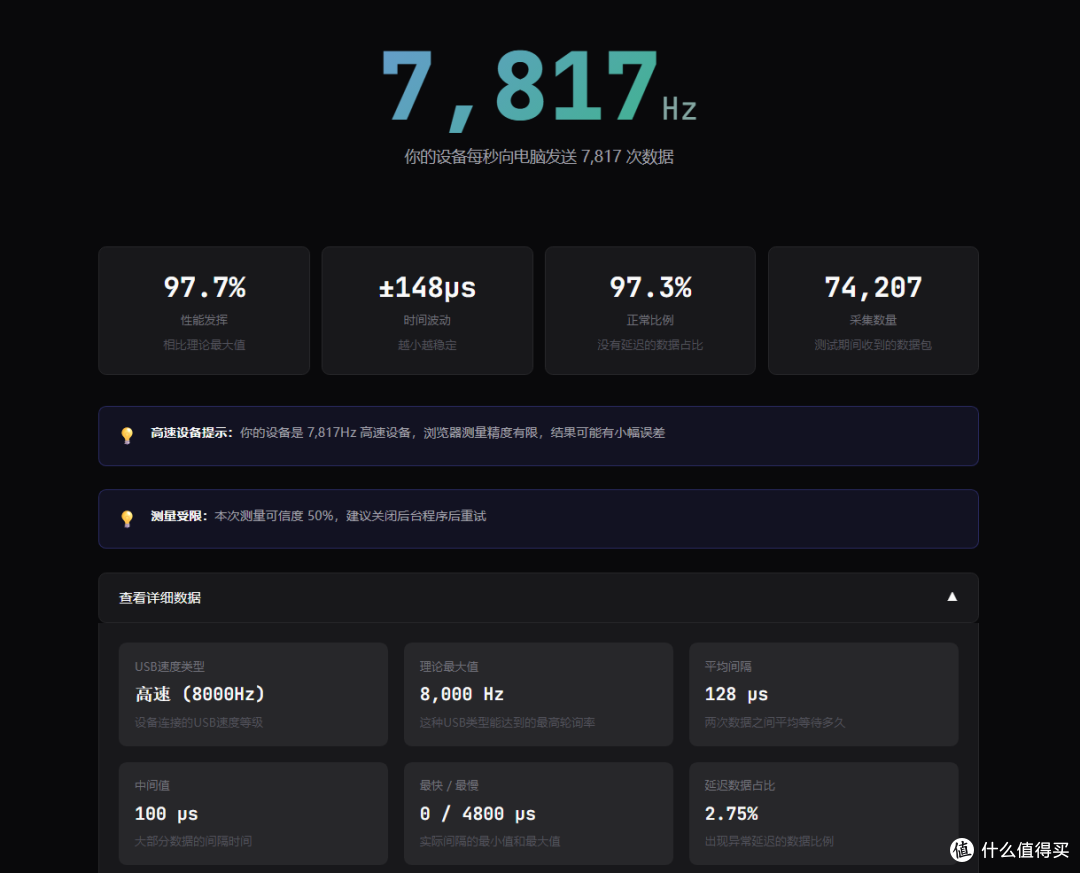Image resolution: width=1080 pixels, height=873 pixels.
Task: Click the 测量受限 notice text
Action: tap(318, 516)
